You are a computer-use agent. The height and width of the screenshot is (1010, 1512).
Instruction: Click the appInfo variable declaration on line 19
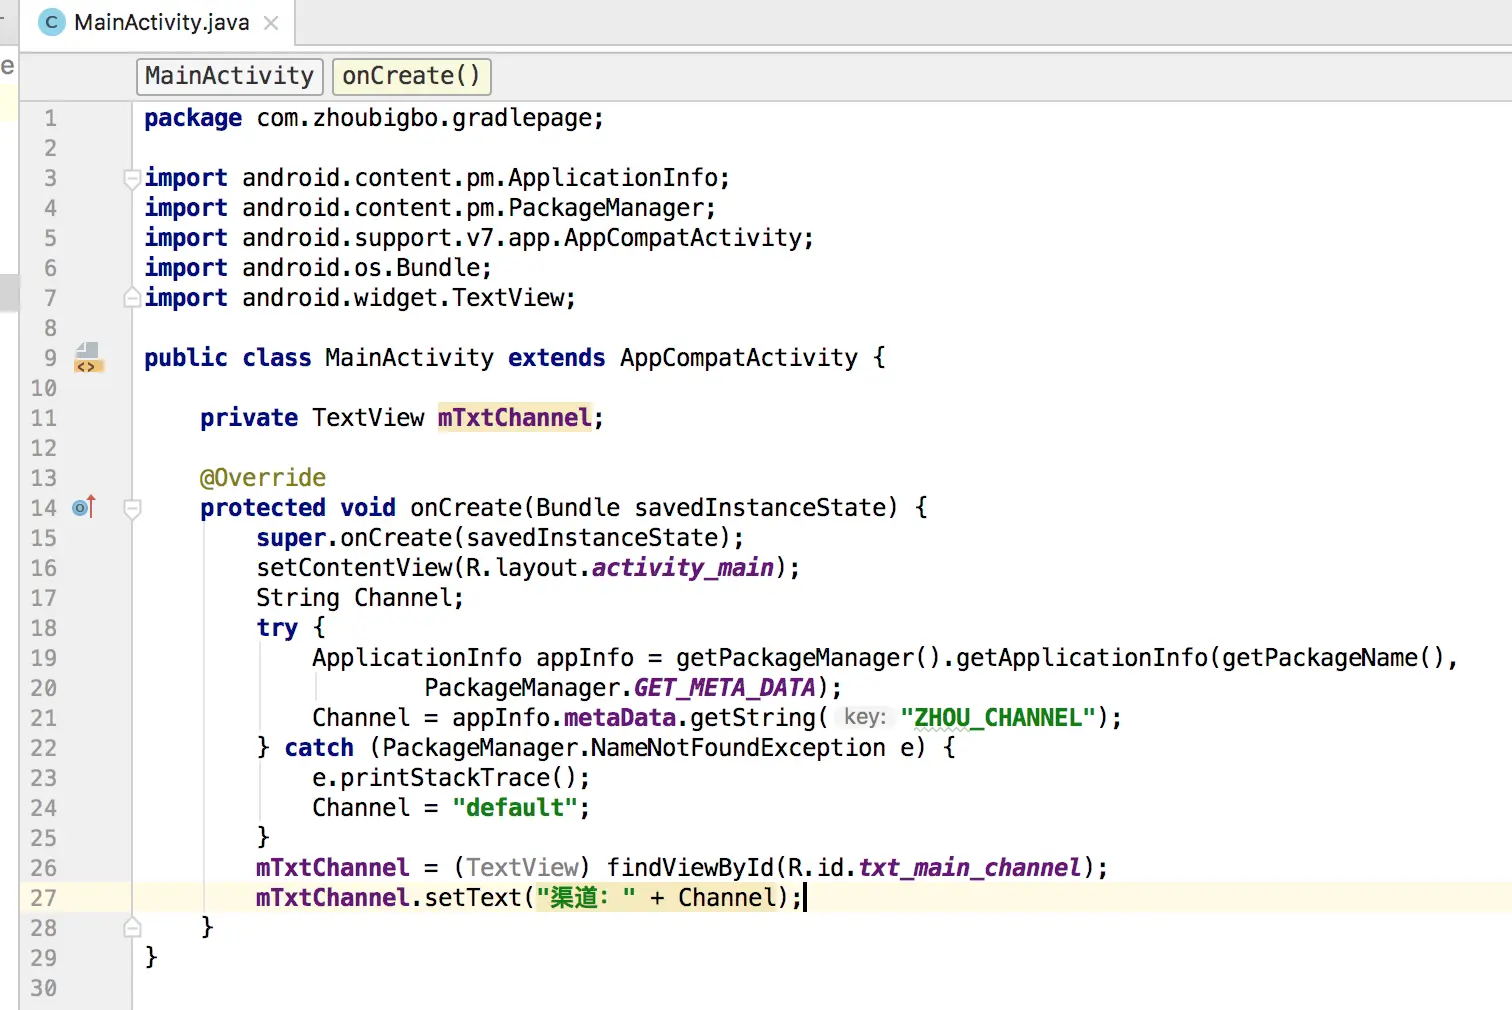tap(584, 658)
